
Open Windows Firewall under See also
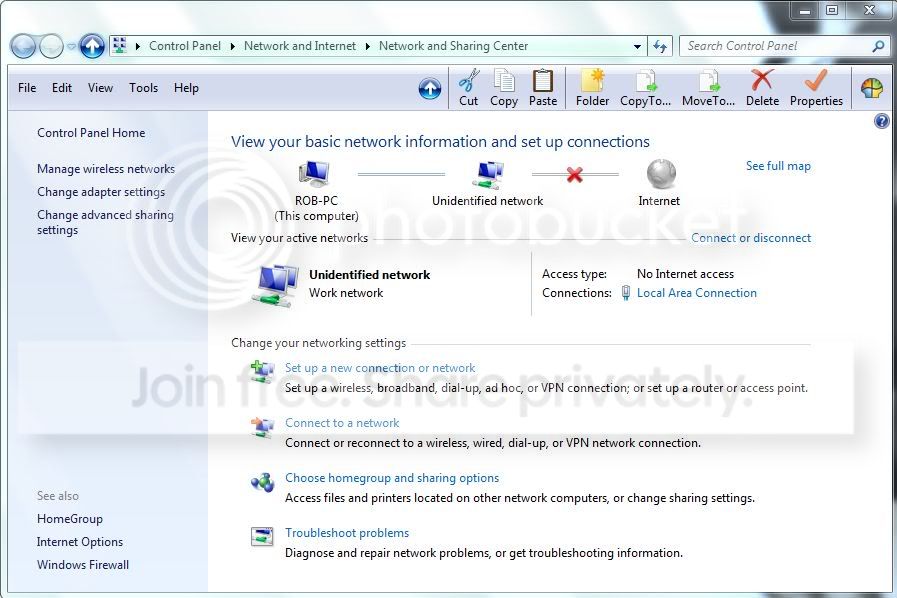[83, 565]
